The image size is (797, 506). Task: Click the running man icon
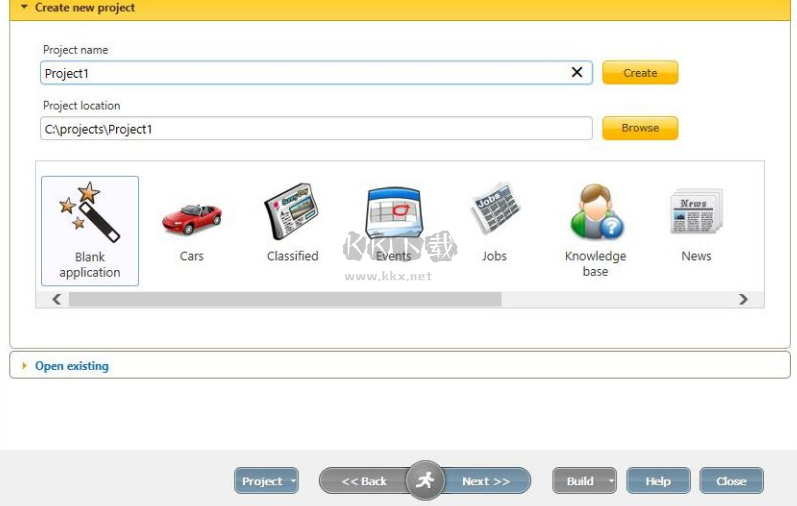coord(425,481)
